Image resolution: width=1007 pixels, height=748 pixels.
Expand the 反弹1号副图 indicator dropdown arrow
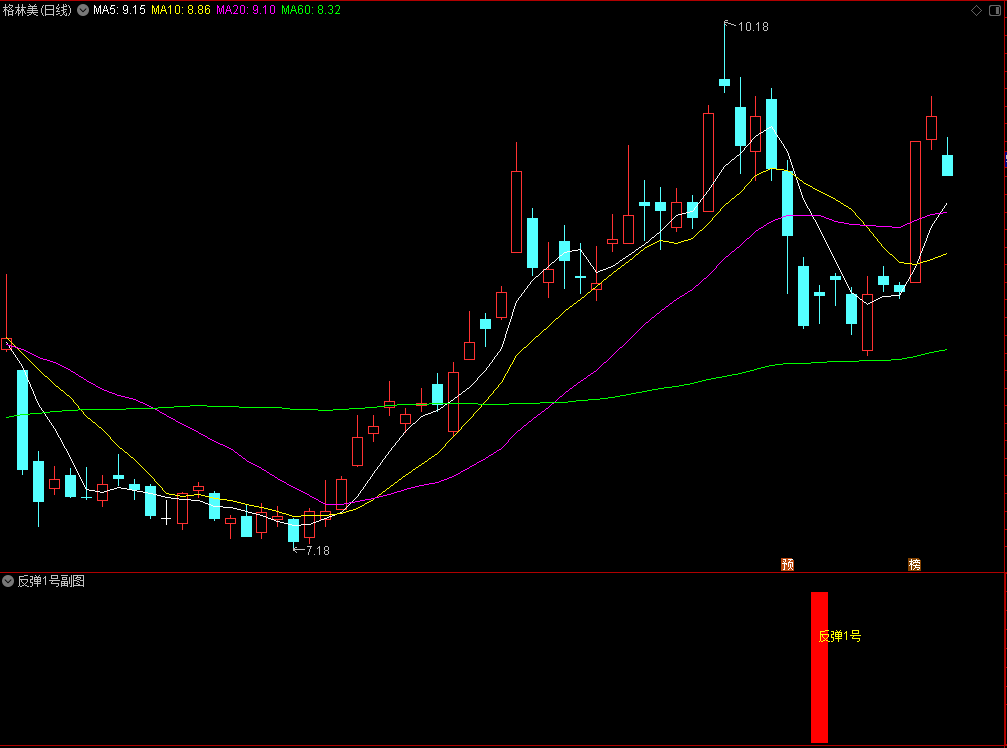pos(8,581)
